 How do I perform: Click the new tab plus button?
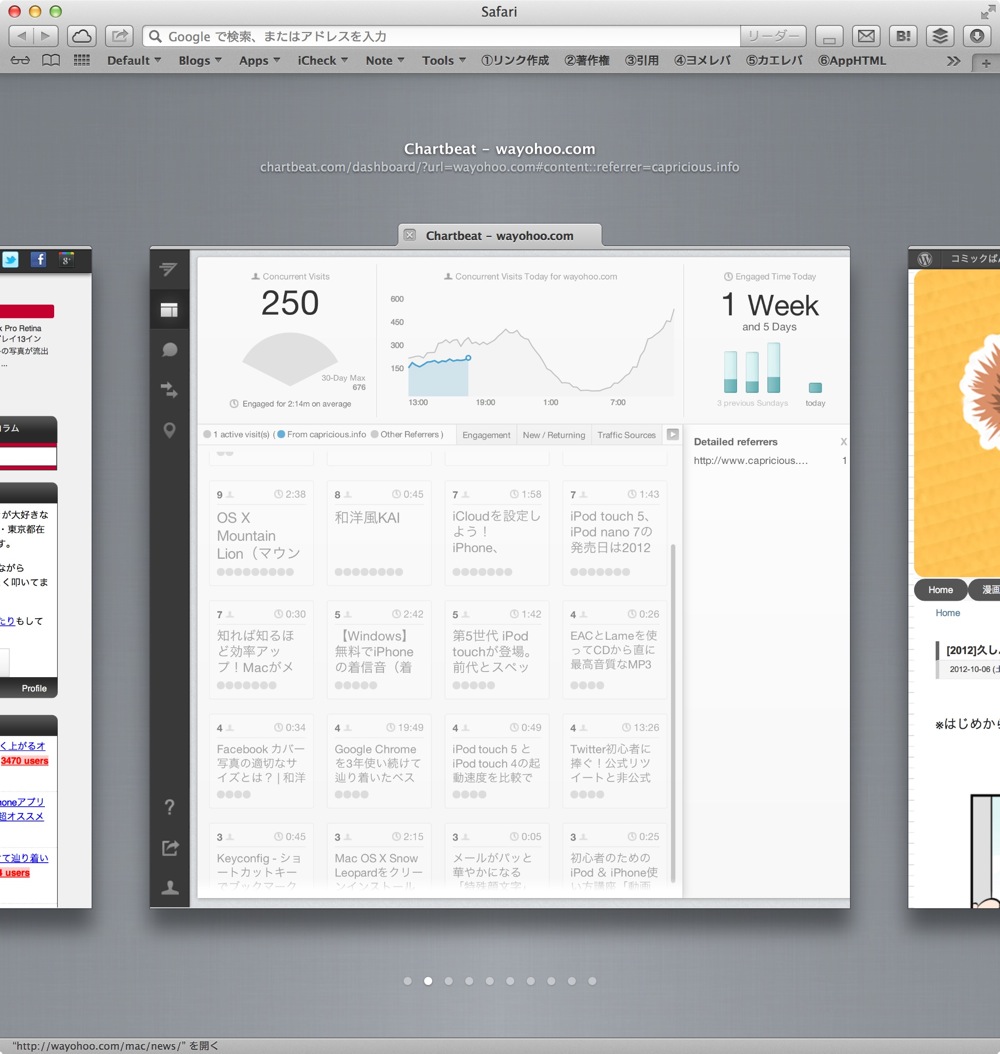tap(986, 63)
